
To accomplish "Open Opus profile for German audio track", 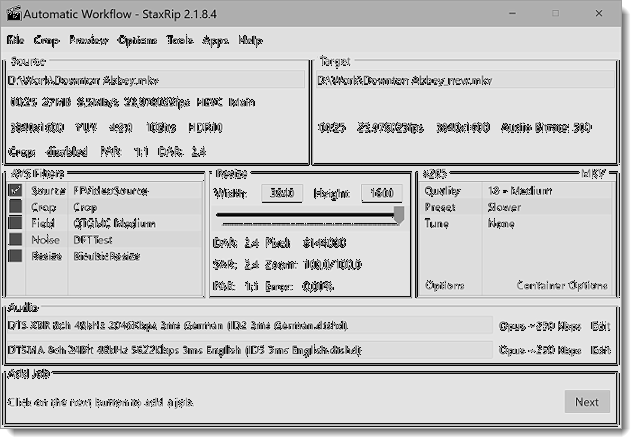I will pos(540,326).
